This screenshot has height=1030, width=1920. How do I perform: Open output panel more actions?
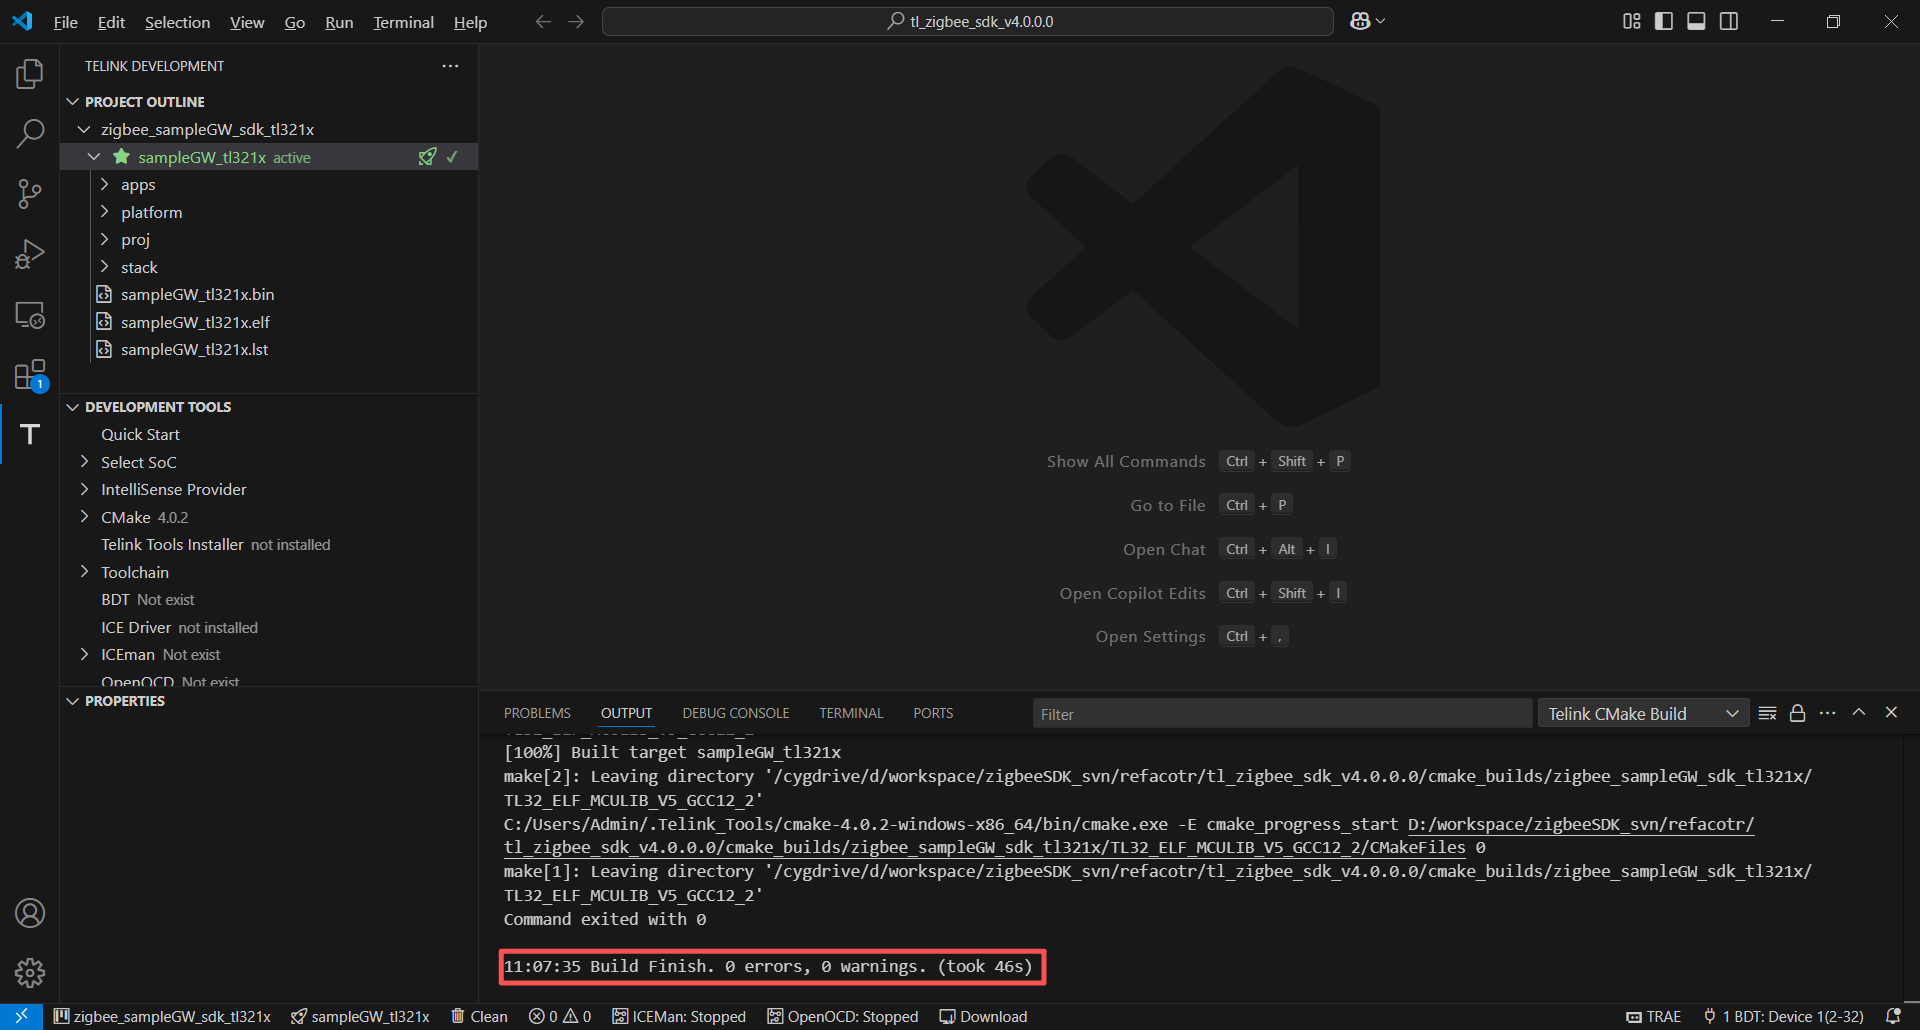click(1828, 713)
